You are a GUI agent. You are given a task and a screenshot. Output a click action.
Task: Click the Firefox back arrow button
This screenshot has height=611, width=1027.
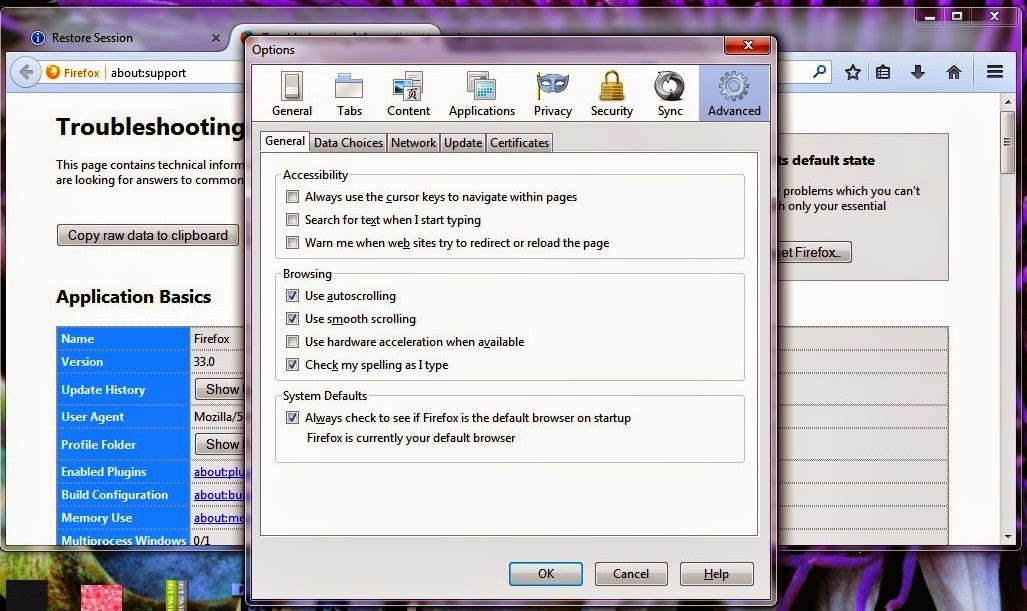pyautogui.click(x=26, y=72)
